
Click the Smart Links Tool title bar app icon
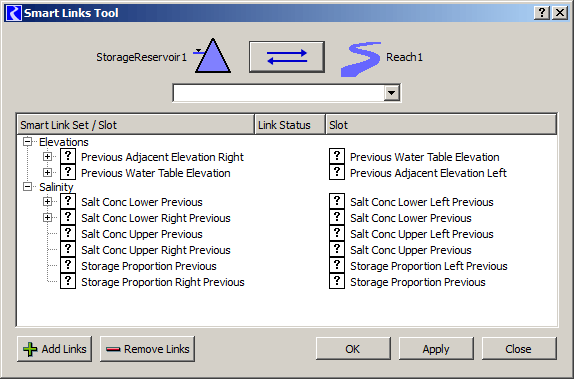14,13
